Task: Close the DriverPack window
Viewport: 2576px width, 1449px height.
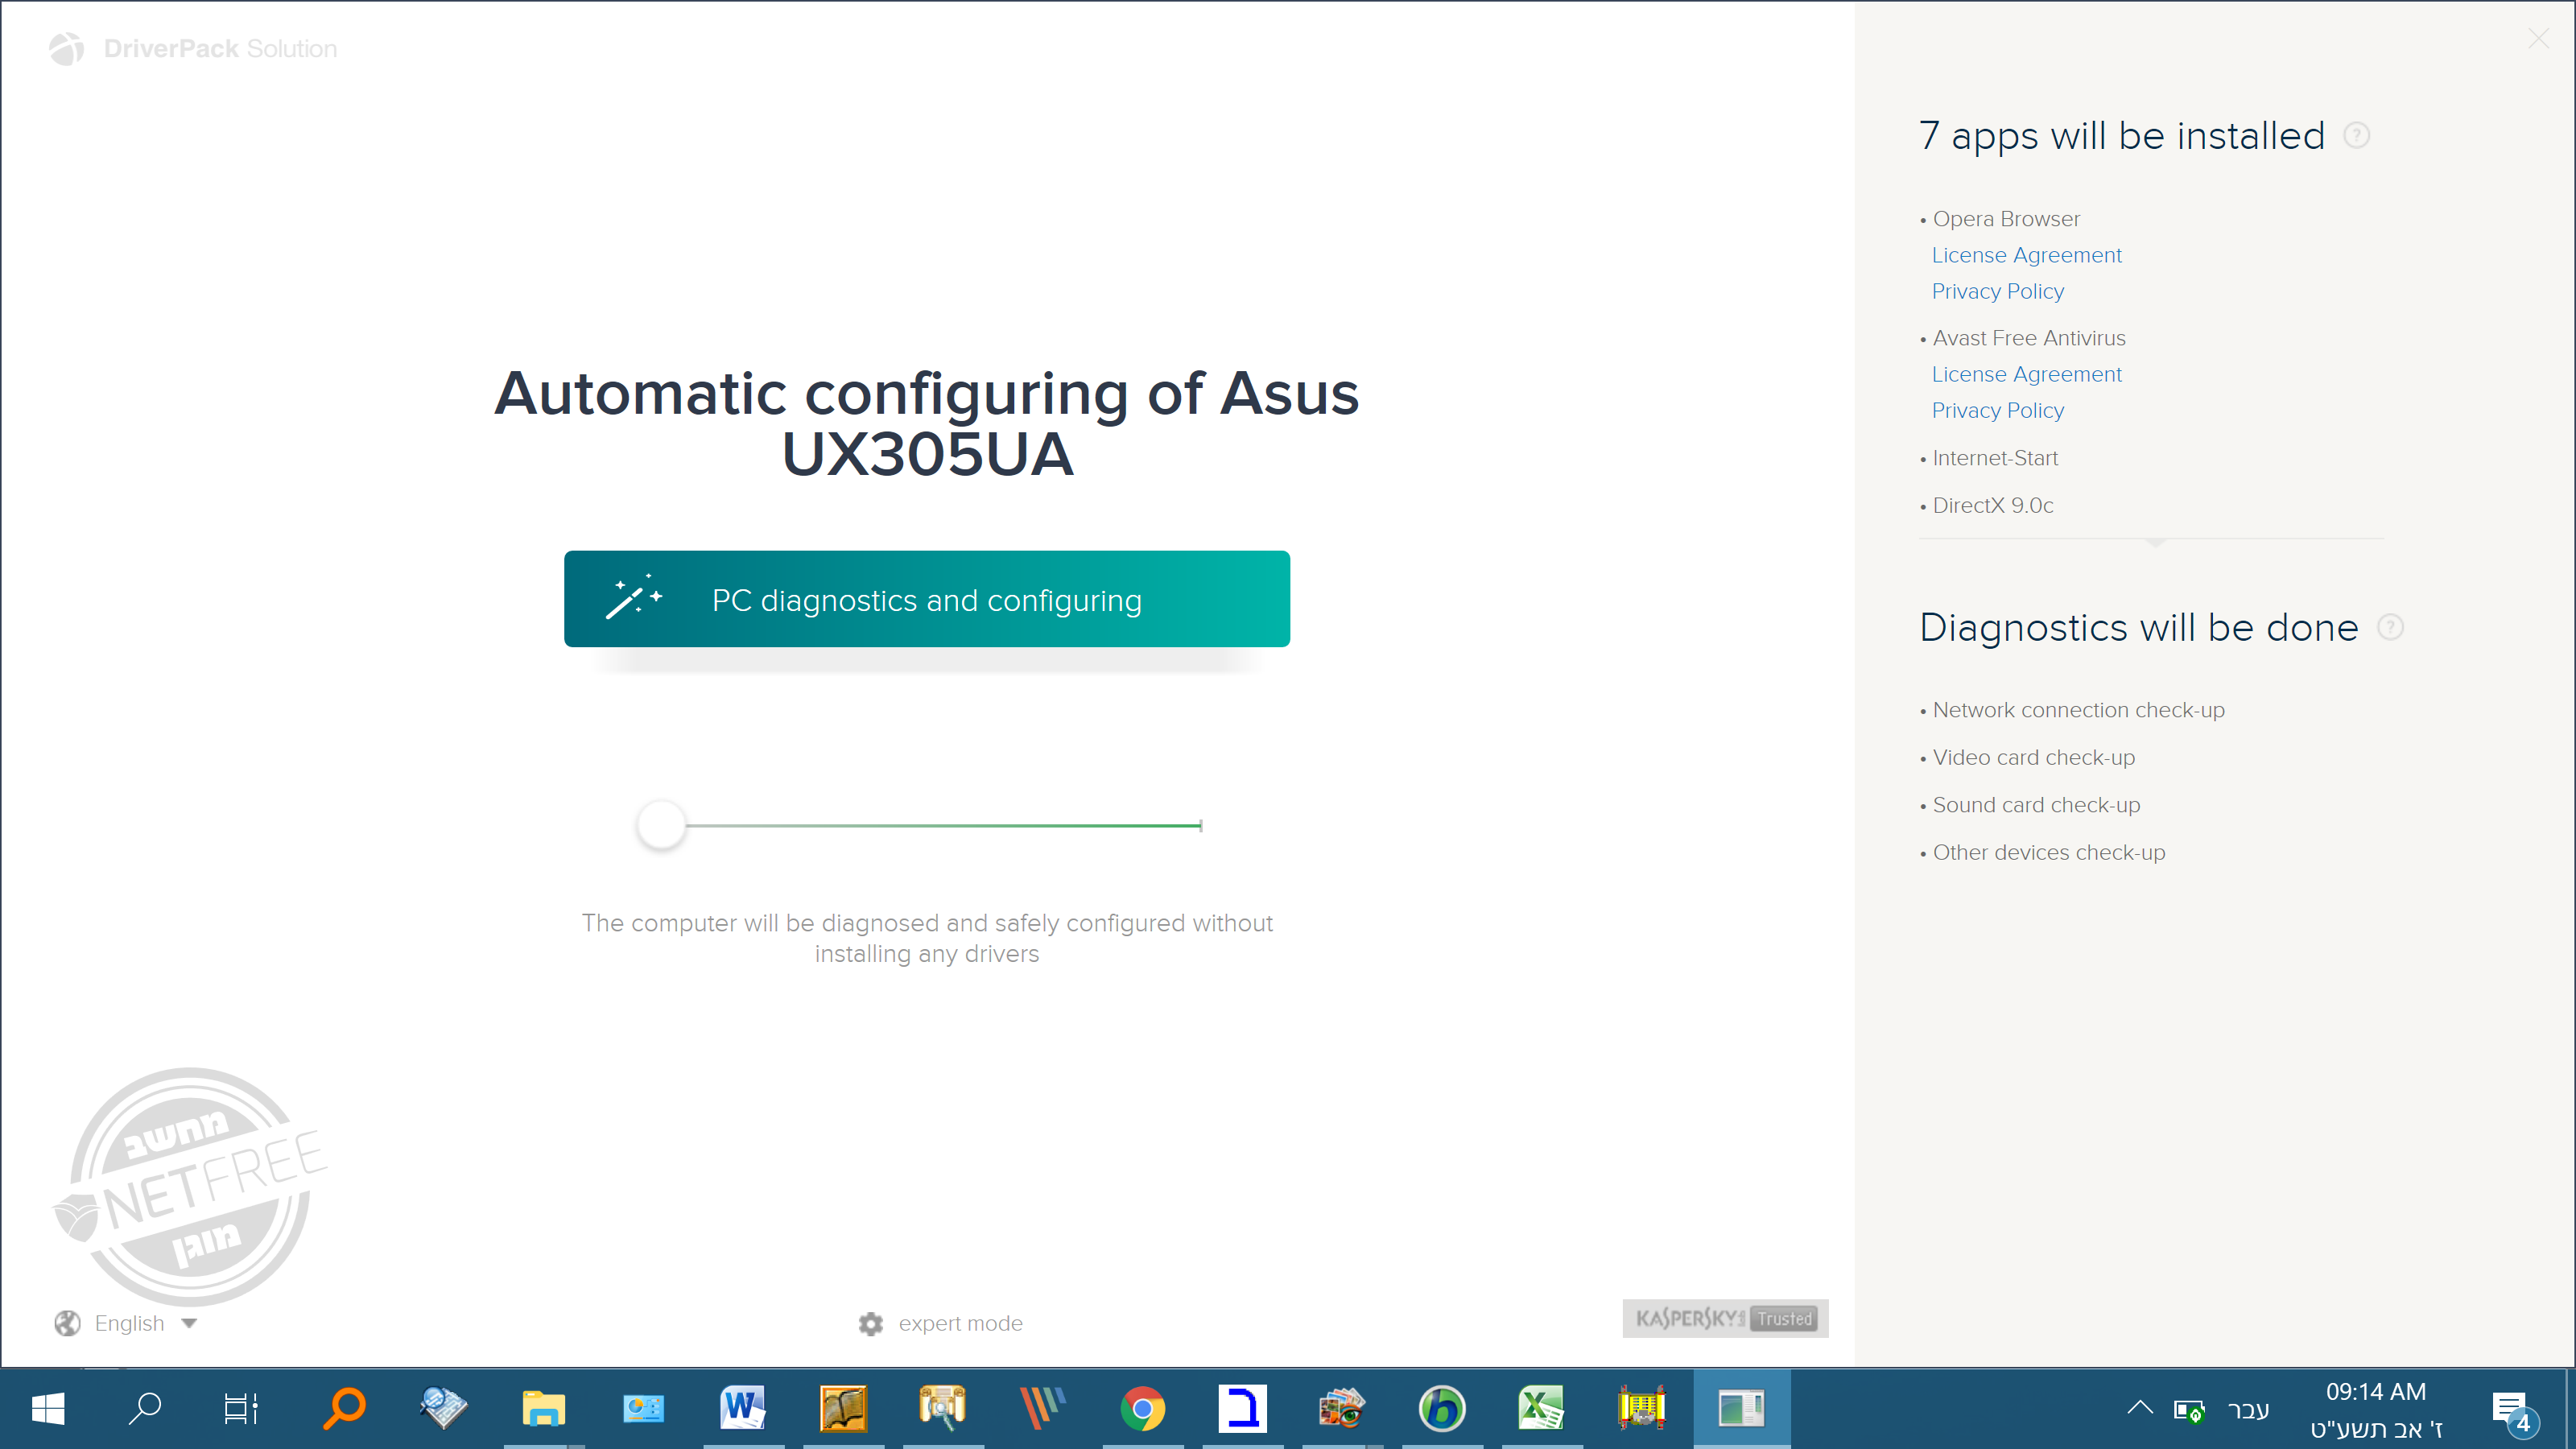Action: 2538,38
